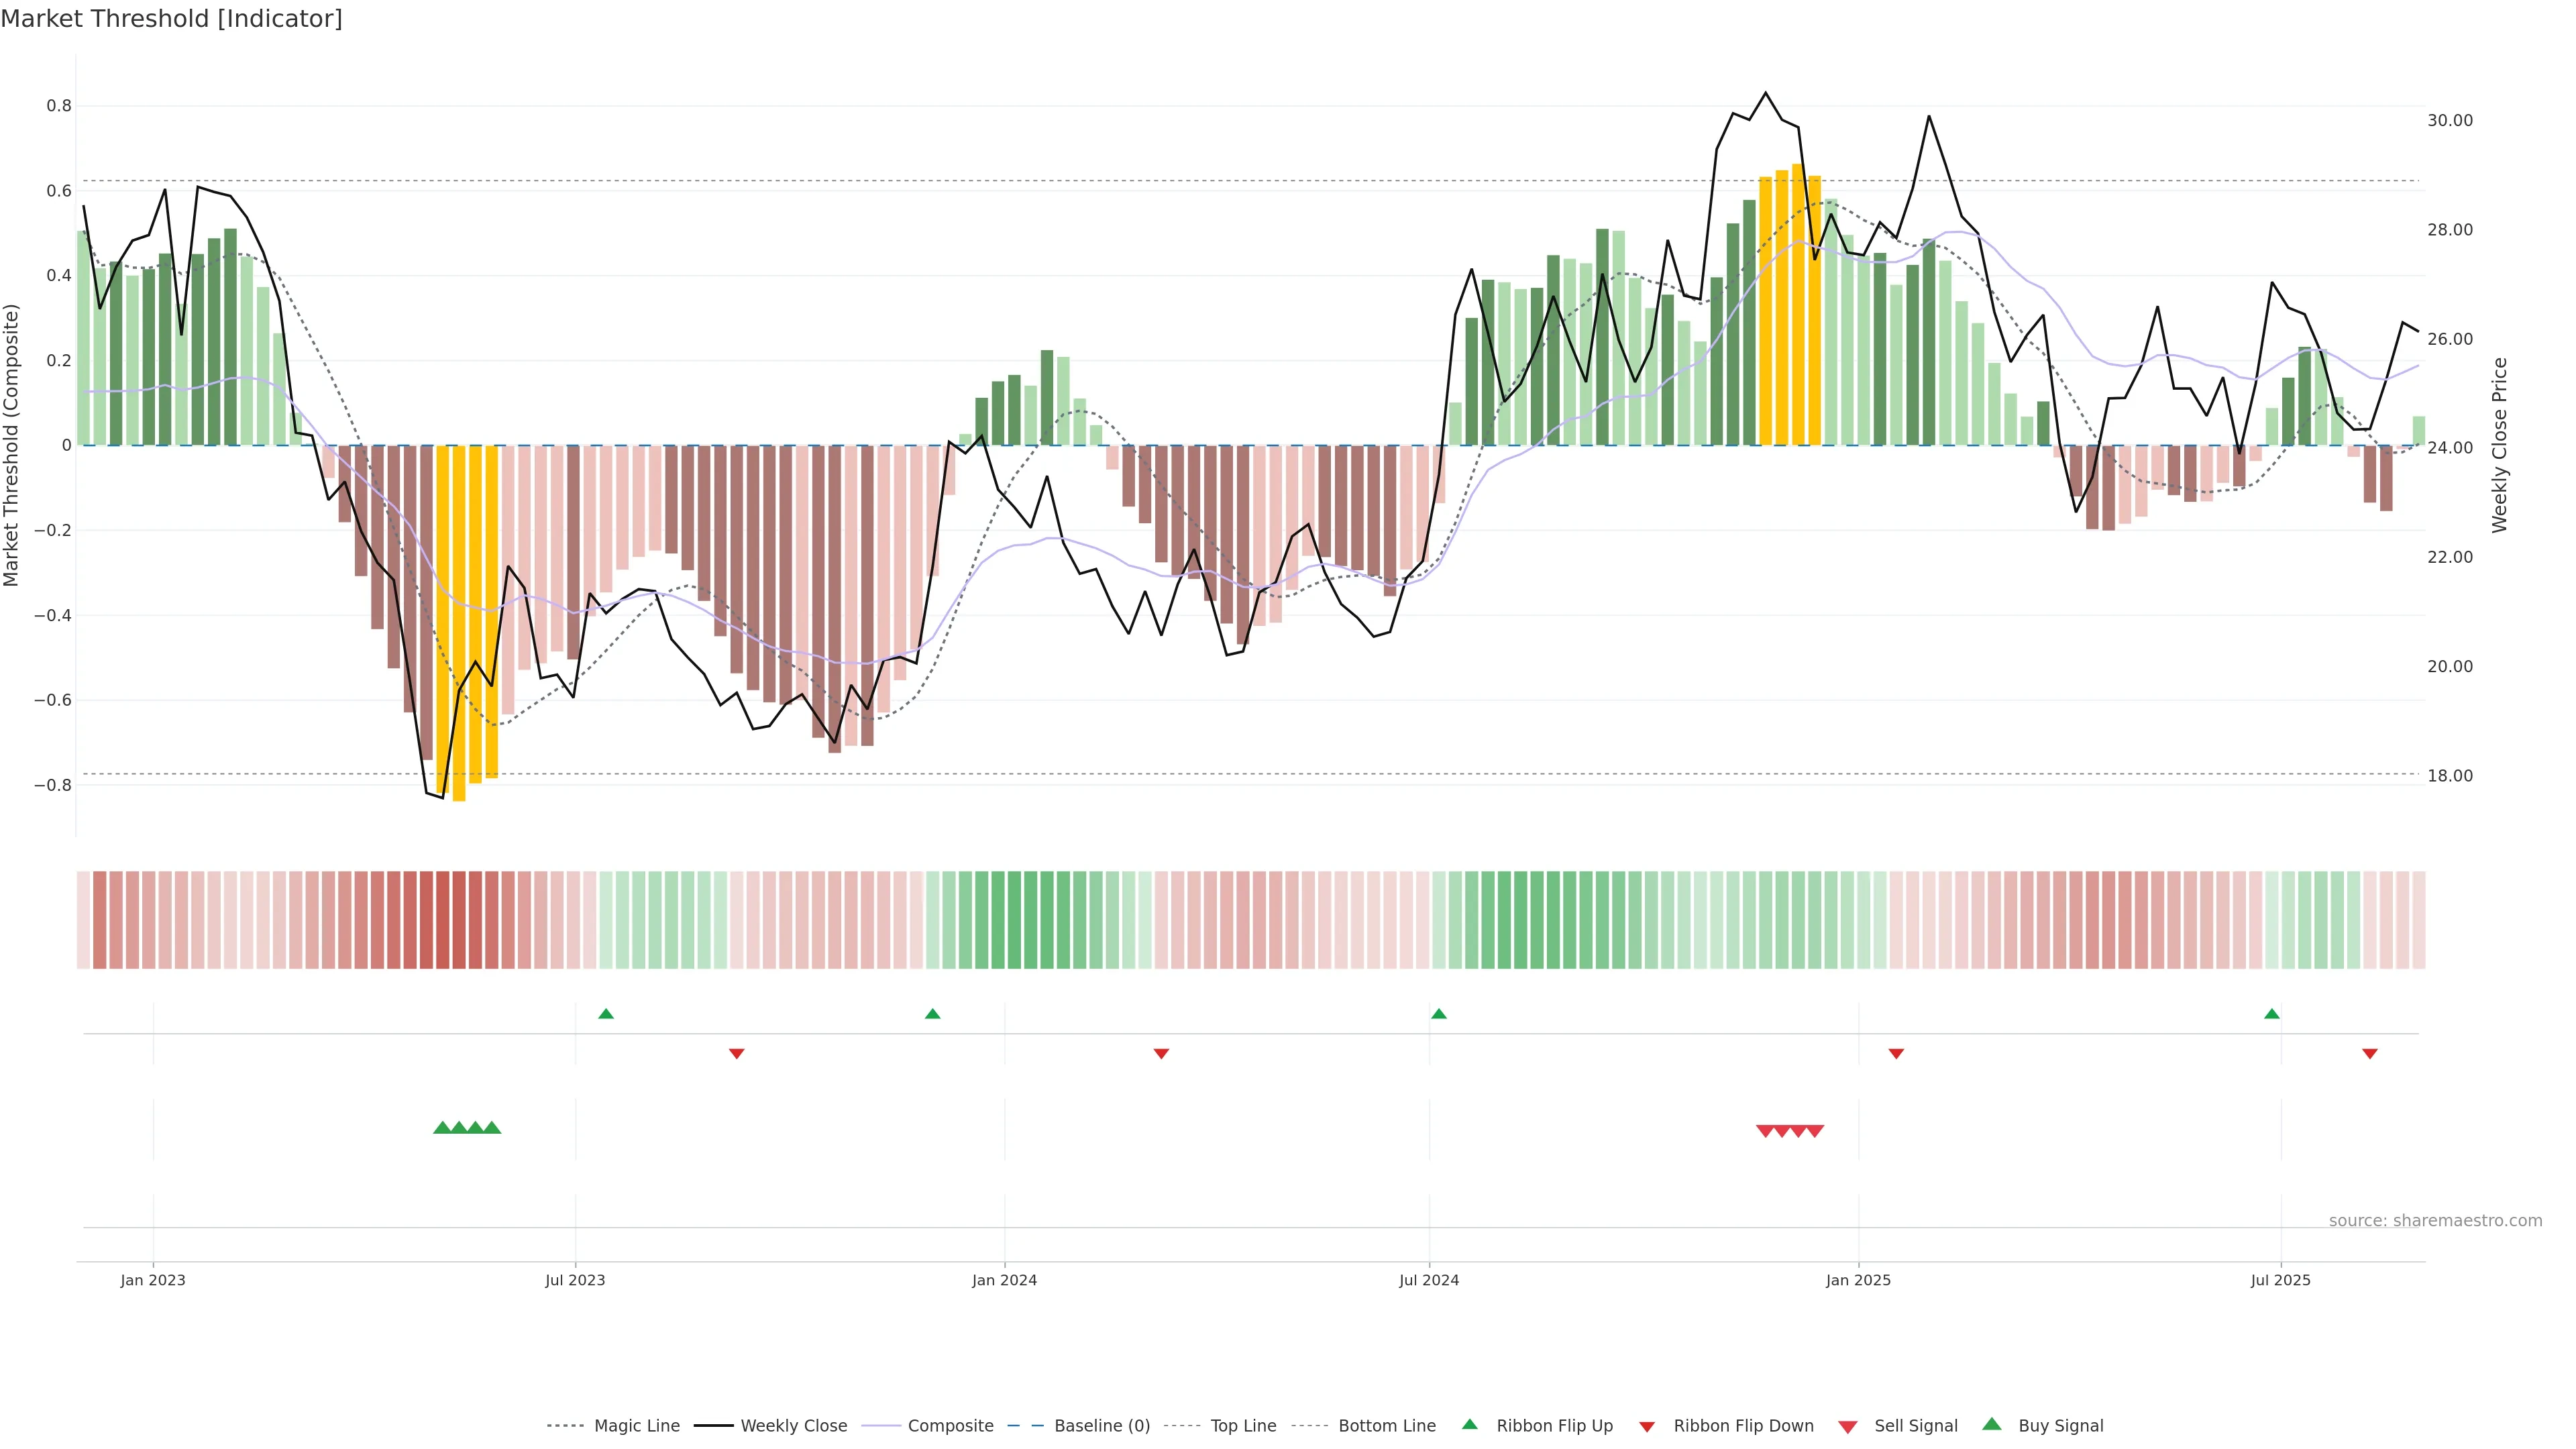
Task: Click the Market Threshold [Indicator] chart title
Action: (171, 19)
